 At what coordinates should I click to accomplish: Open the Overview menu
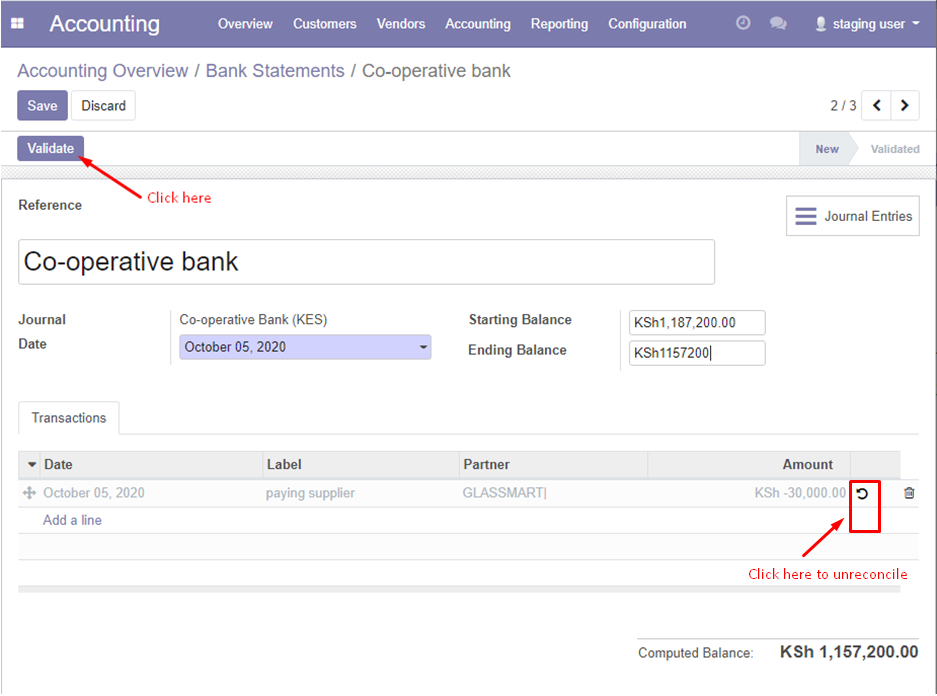(x=245, y=24)
